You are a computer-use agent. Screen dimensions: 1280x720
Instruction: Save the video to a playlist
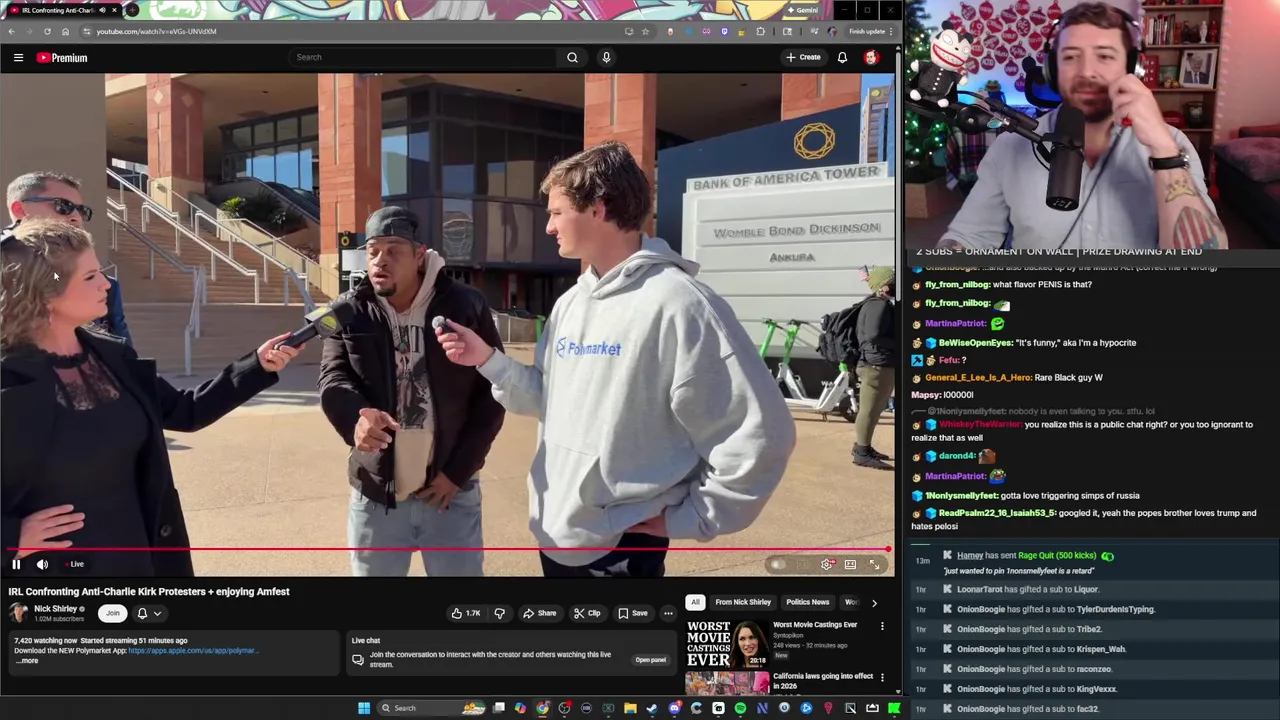click(x=632, y=613)
